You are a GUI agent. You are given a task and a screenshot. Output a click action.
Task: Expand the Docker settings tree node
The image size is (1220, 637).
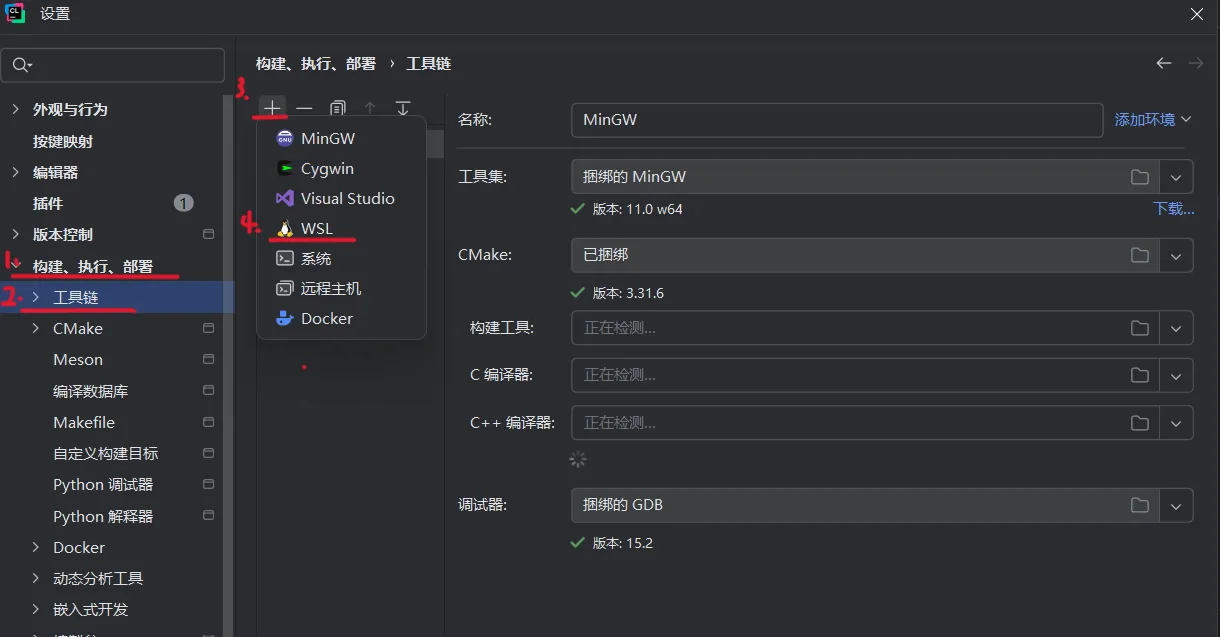click(36, 547)
